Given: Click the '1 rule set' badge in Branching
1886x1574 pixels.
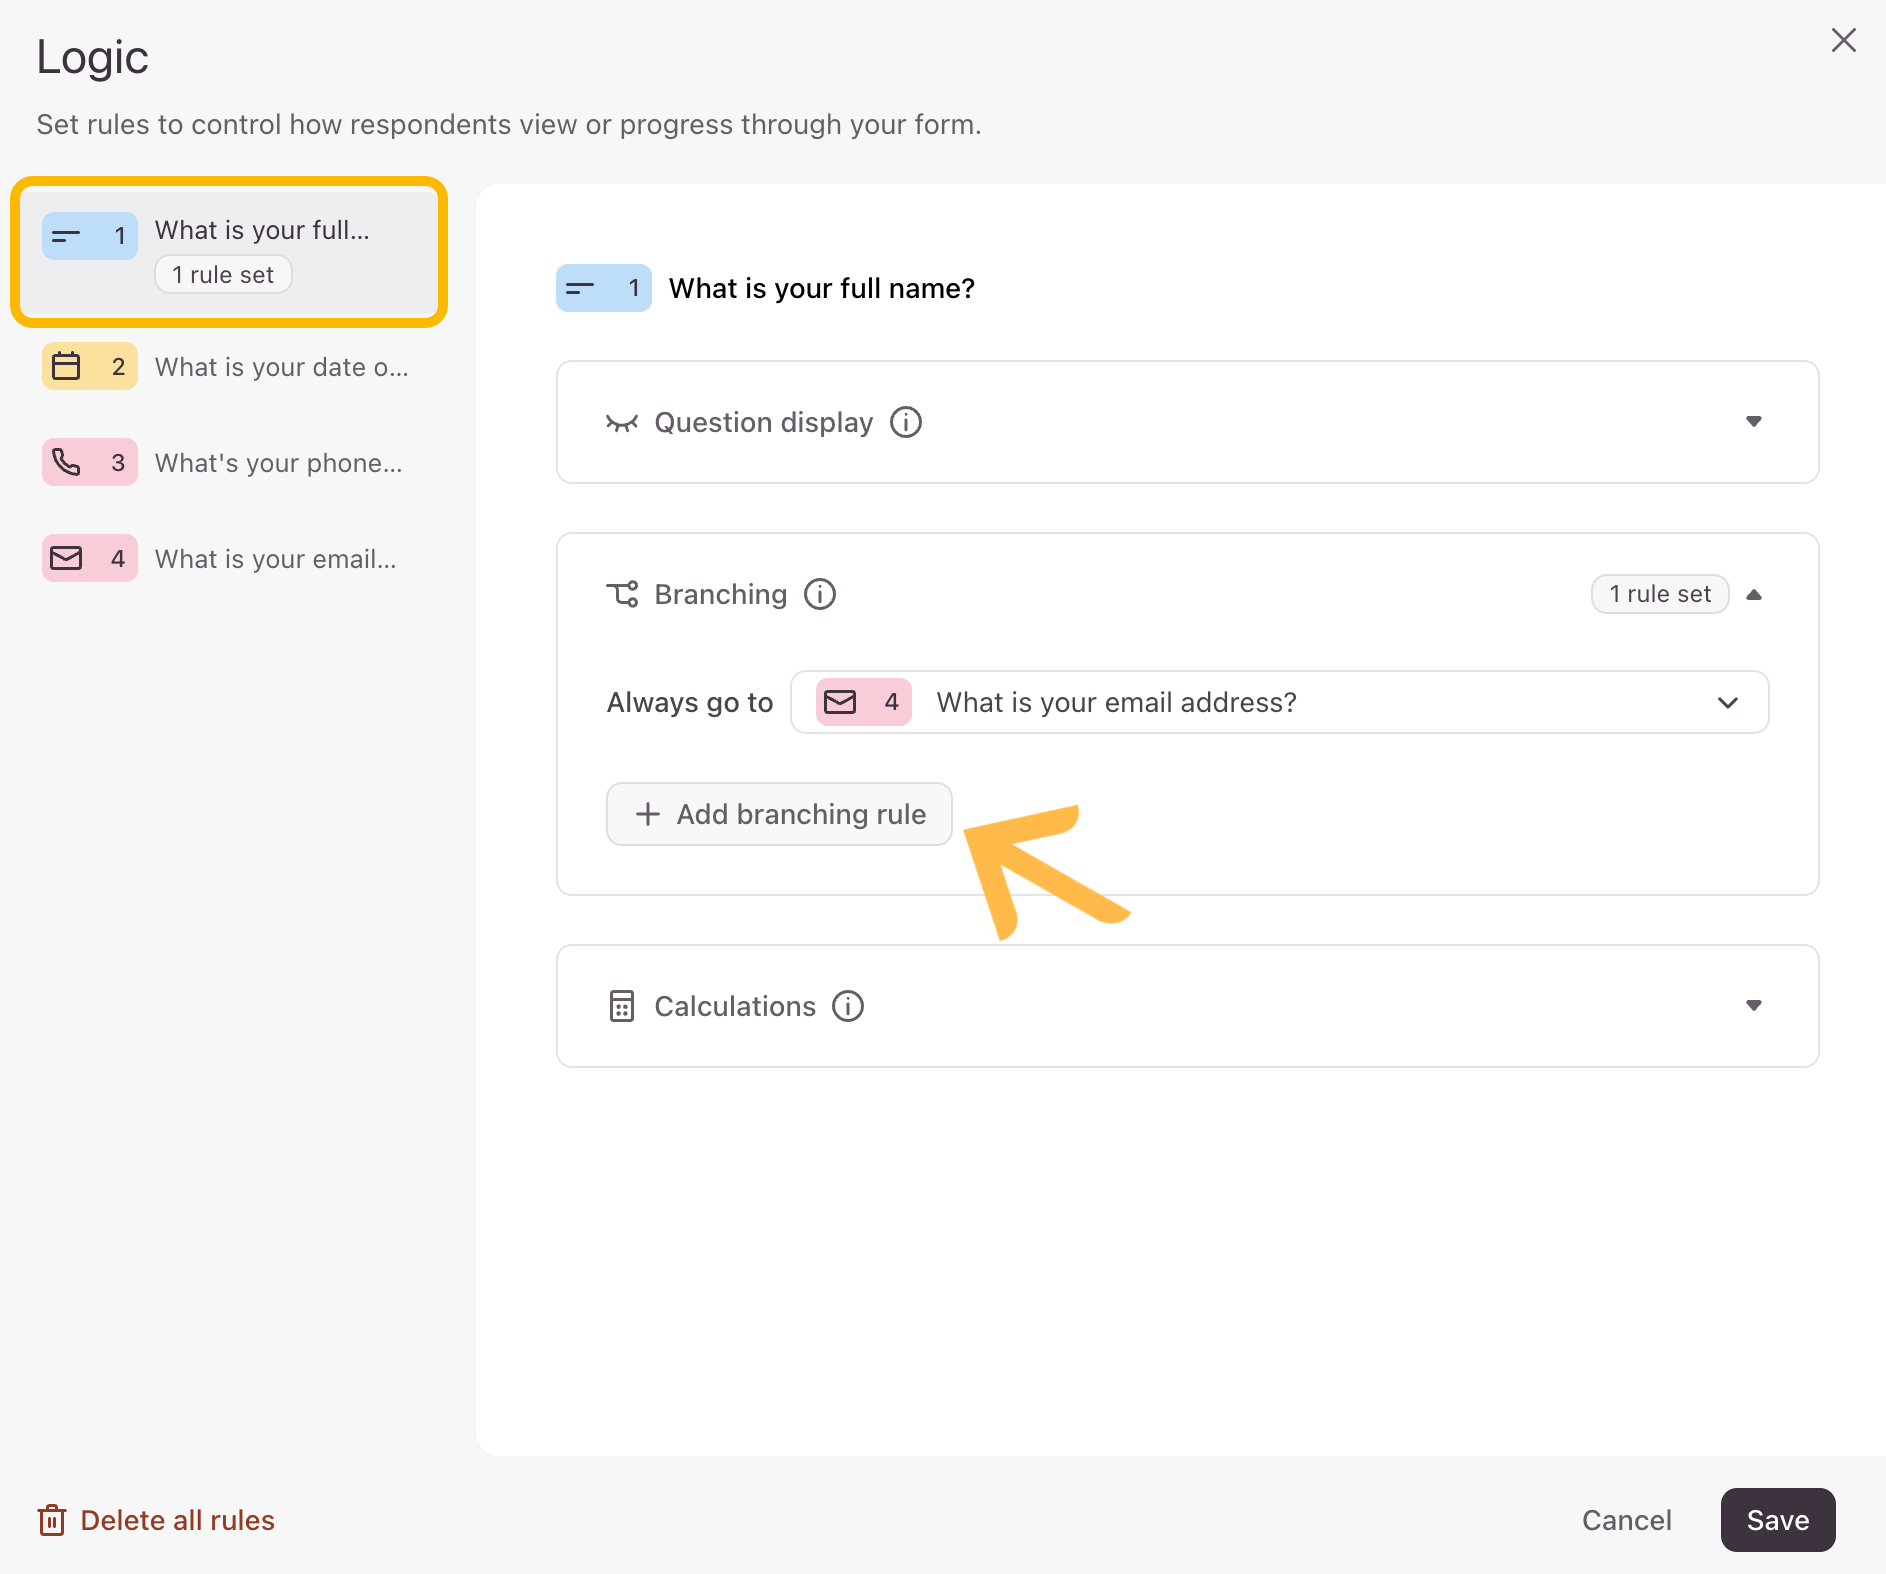Looking at the screenshot, I should (1660, 594).
